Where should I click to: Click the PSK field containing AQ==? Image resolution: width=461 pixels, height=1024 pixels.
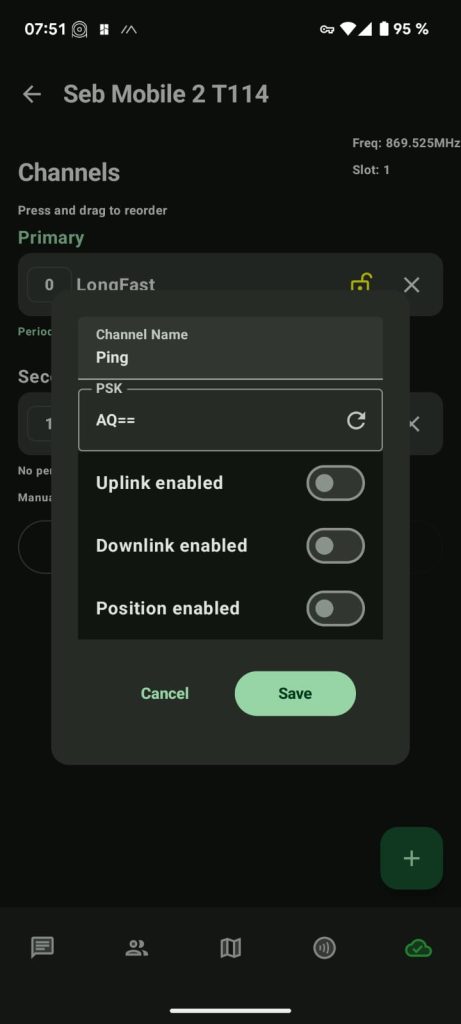tap(230, 420)
